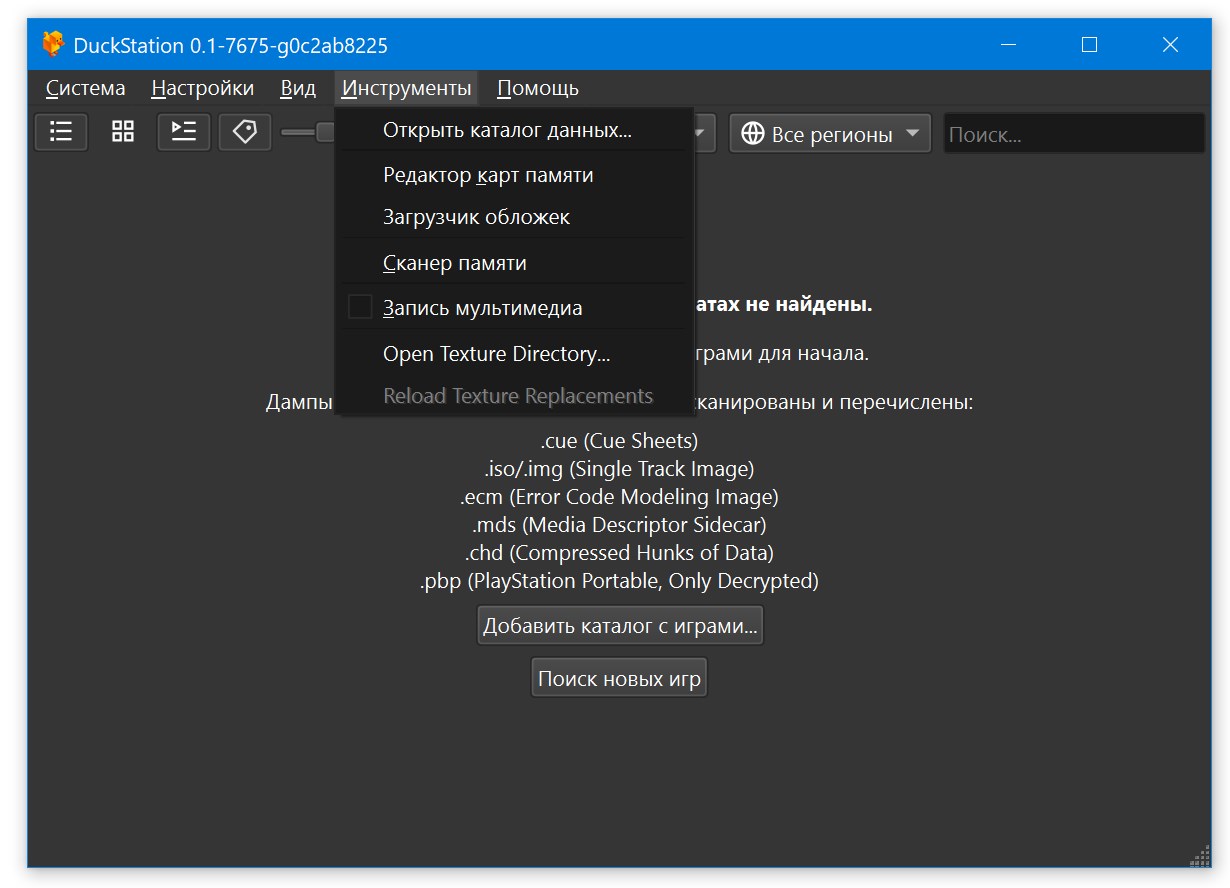Click the DuckStation logo in title bar
The image size is (1230, 888).
53,45
